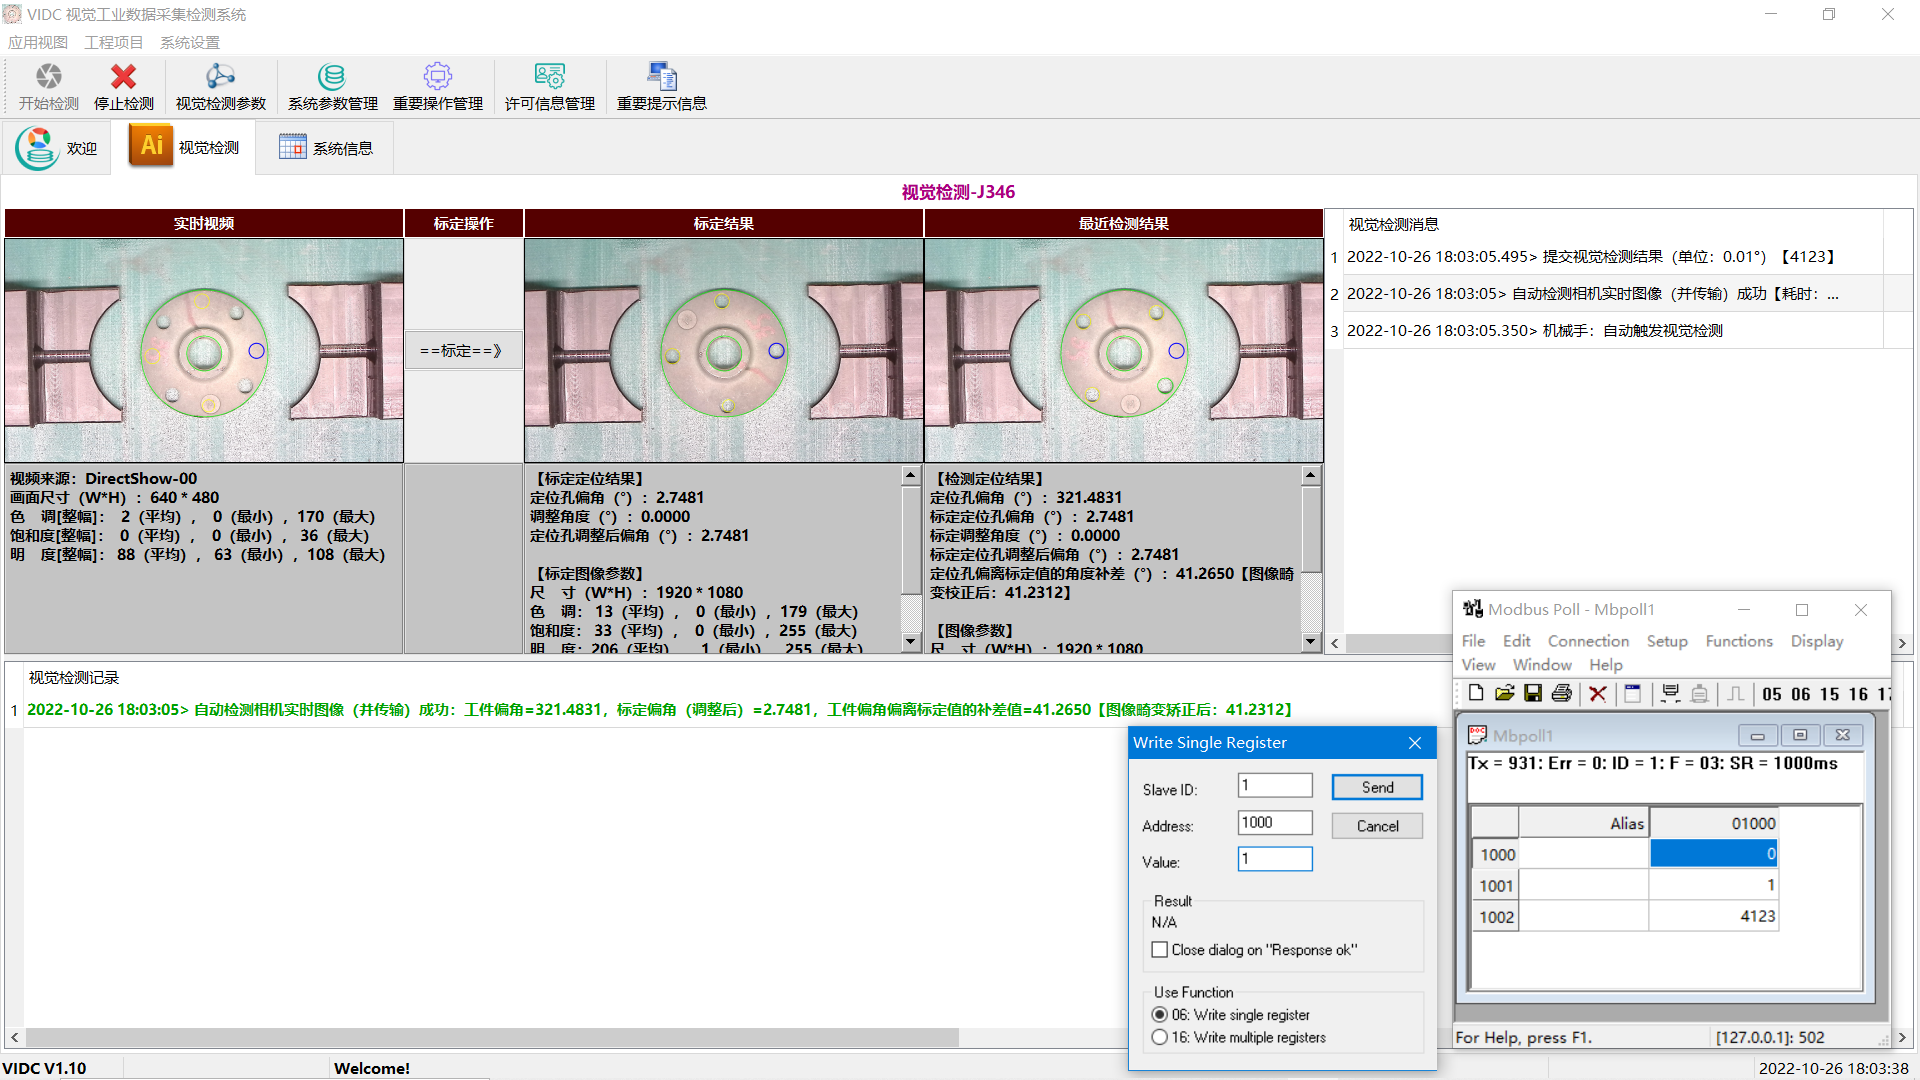Screen dimensions: 1920x1080
Task: Click the Mbpoll1 document icon in child window
Action: pos(1478,735)
